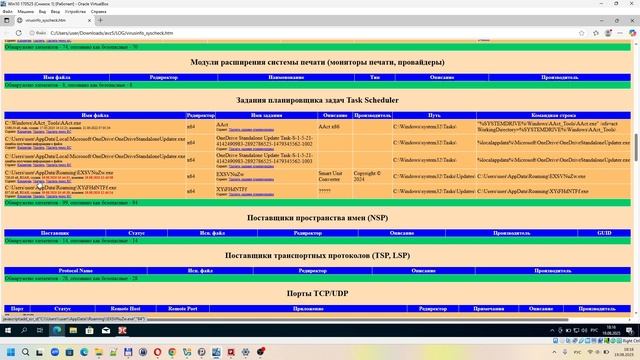Click the host Wi-Fi tray icon
The width and height of the screenshot is (640, 360).
point(590,352)
